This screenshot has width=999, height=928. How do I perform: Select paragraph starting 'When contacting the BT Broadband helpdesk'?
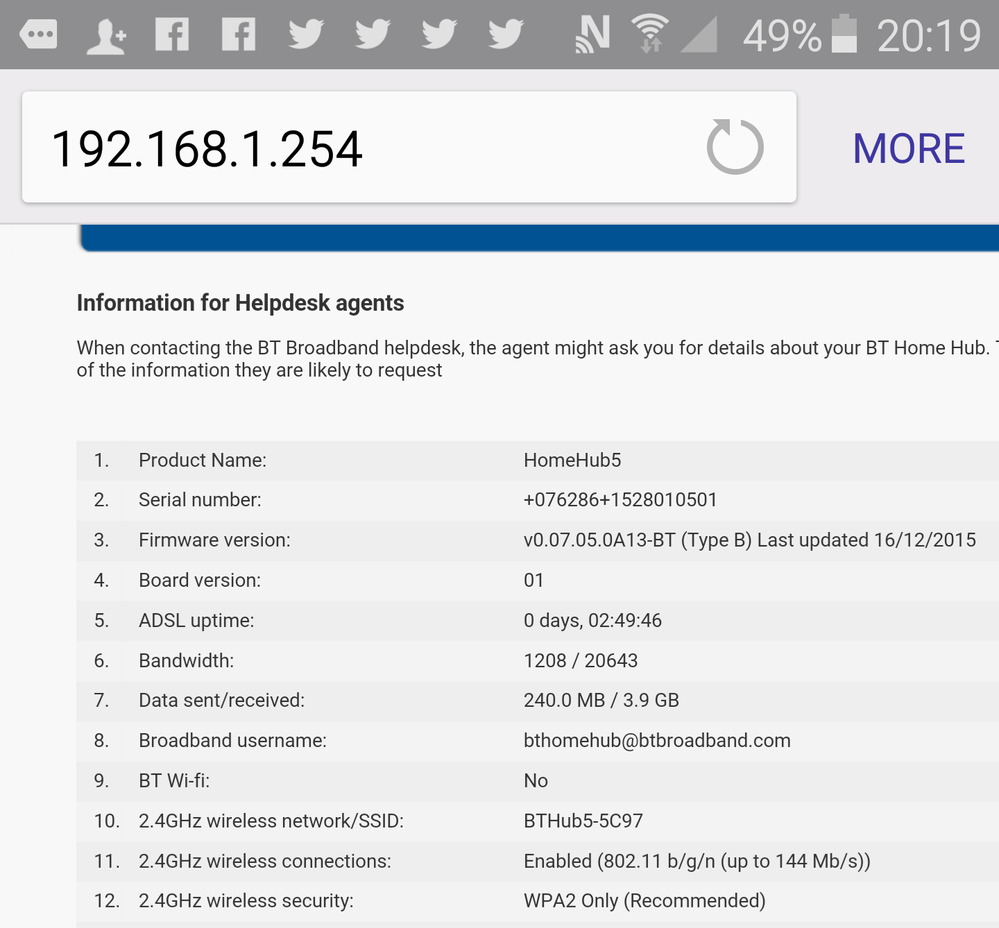tap(537, 359)
